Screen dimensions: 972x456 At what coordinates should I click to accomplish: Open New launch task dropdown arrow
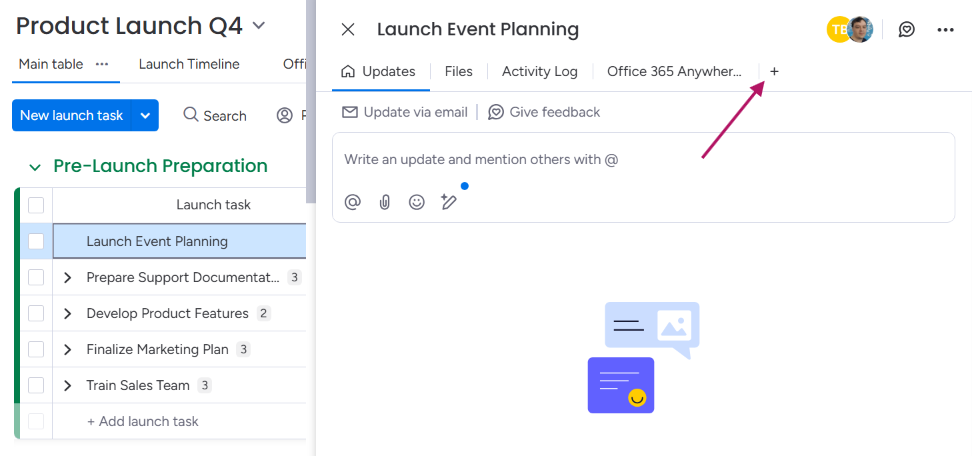point(145,115)
